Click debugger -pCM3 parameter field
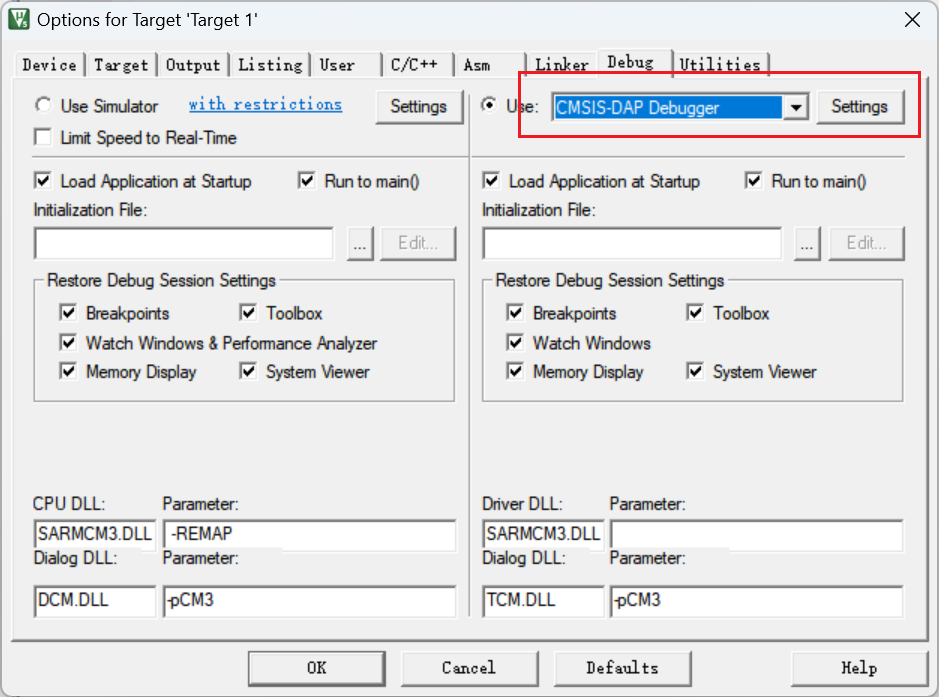This screenshot has height=697, width=939. point(756,601)
